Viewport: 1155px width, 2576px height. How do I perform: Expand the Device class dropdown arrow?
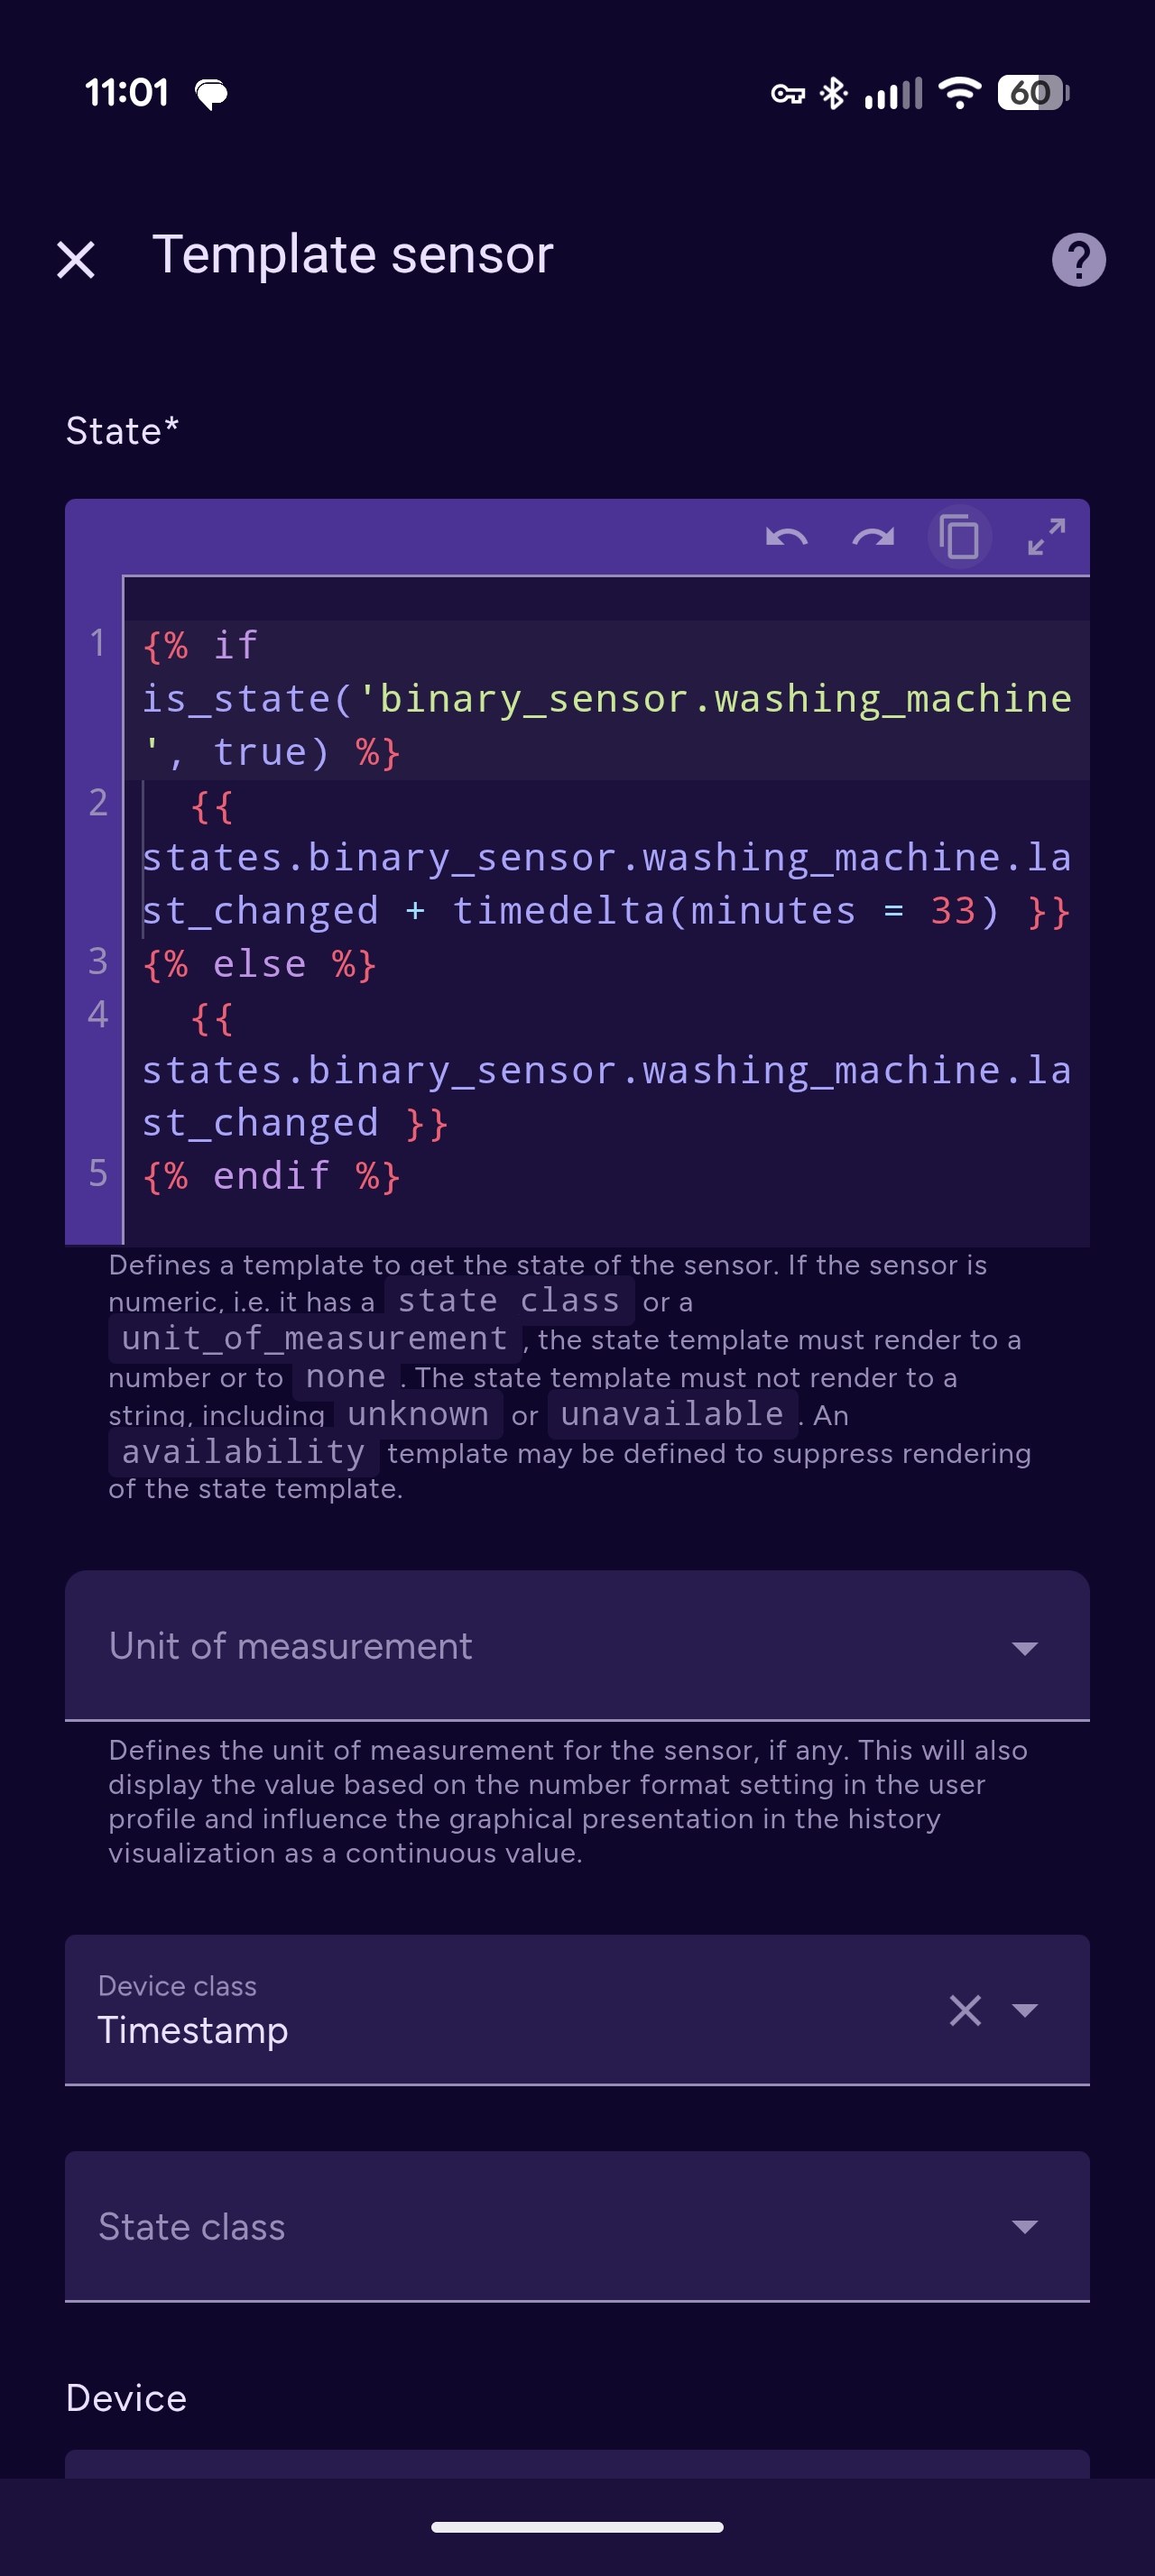[x=1024, y=2010]
